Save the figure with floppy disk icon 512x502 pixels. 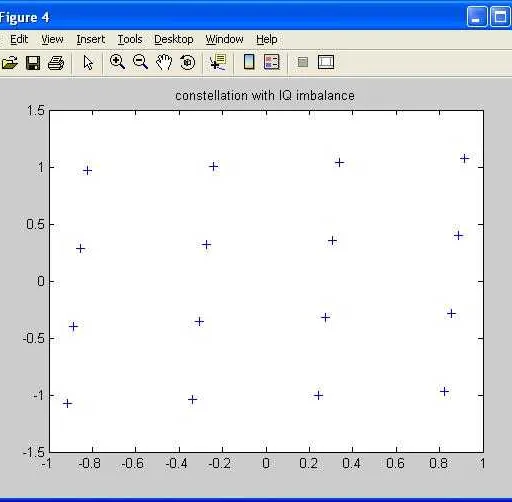(x=33, y=63)
